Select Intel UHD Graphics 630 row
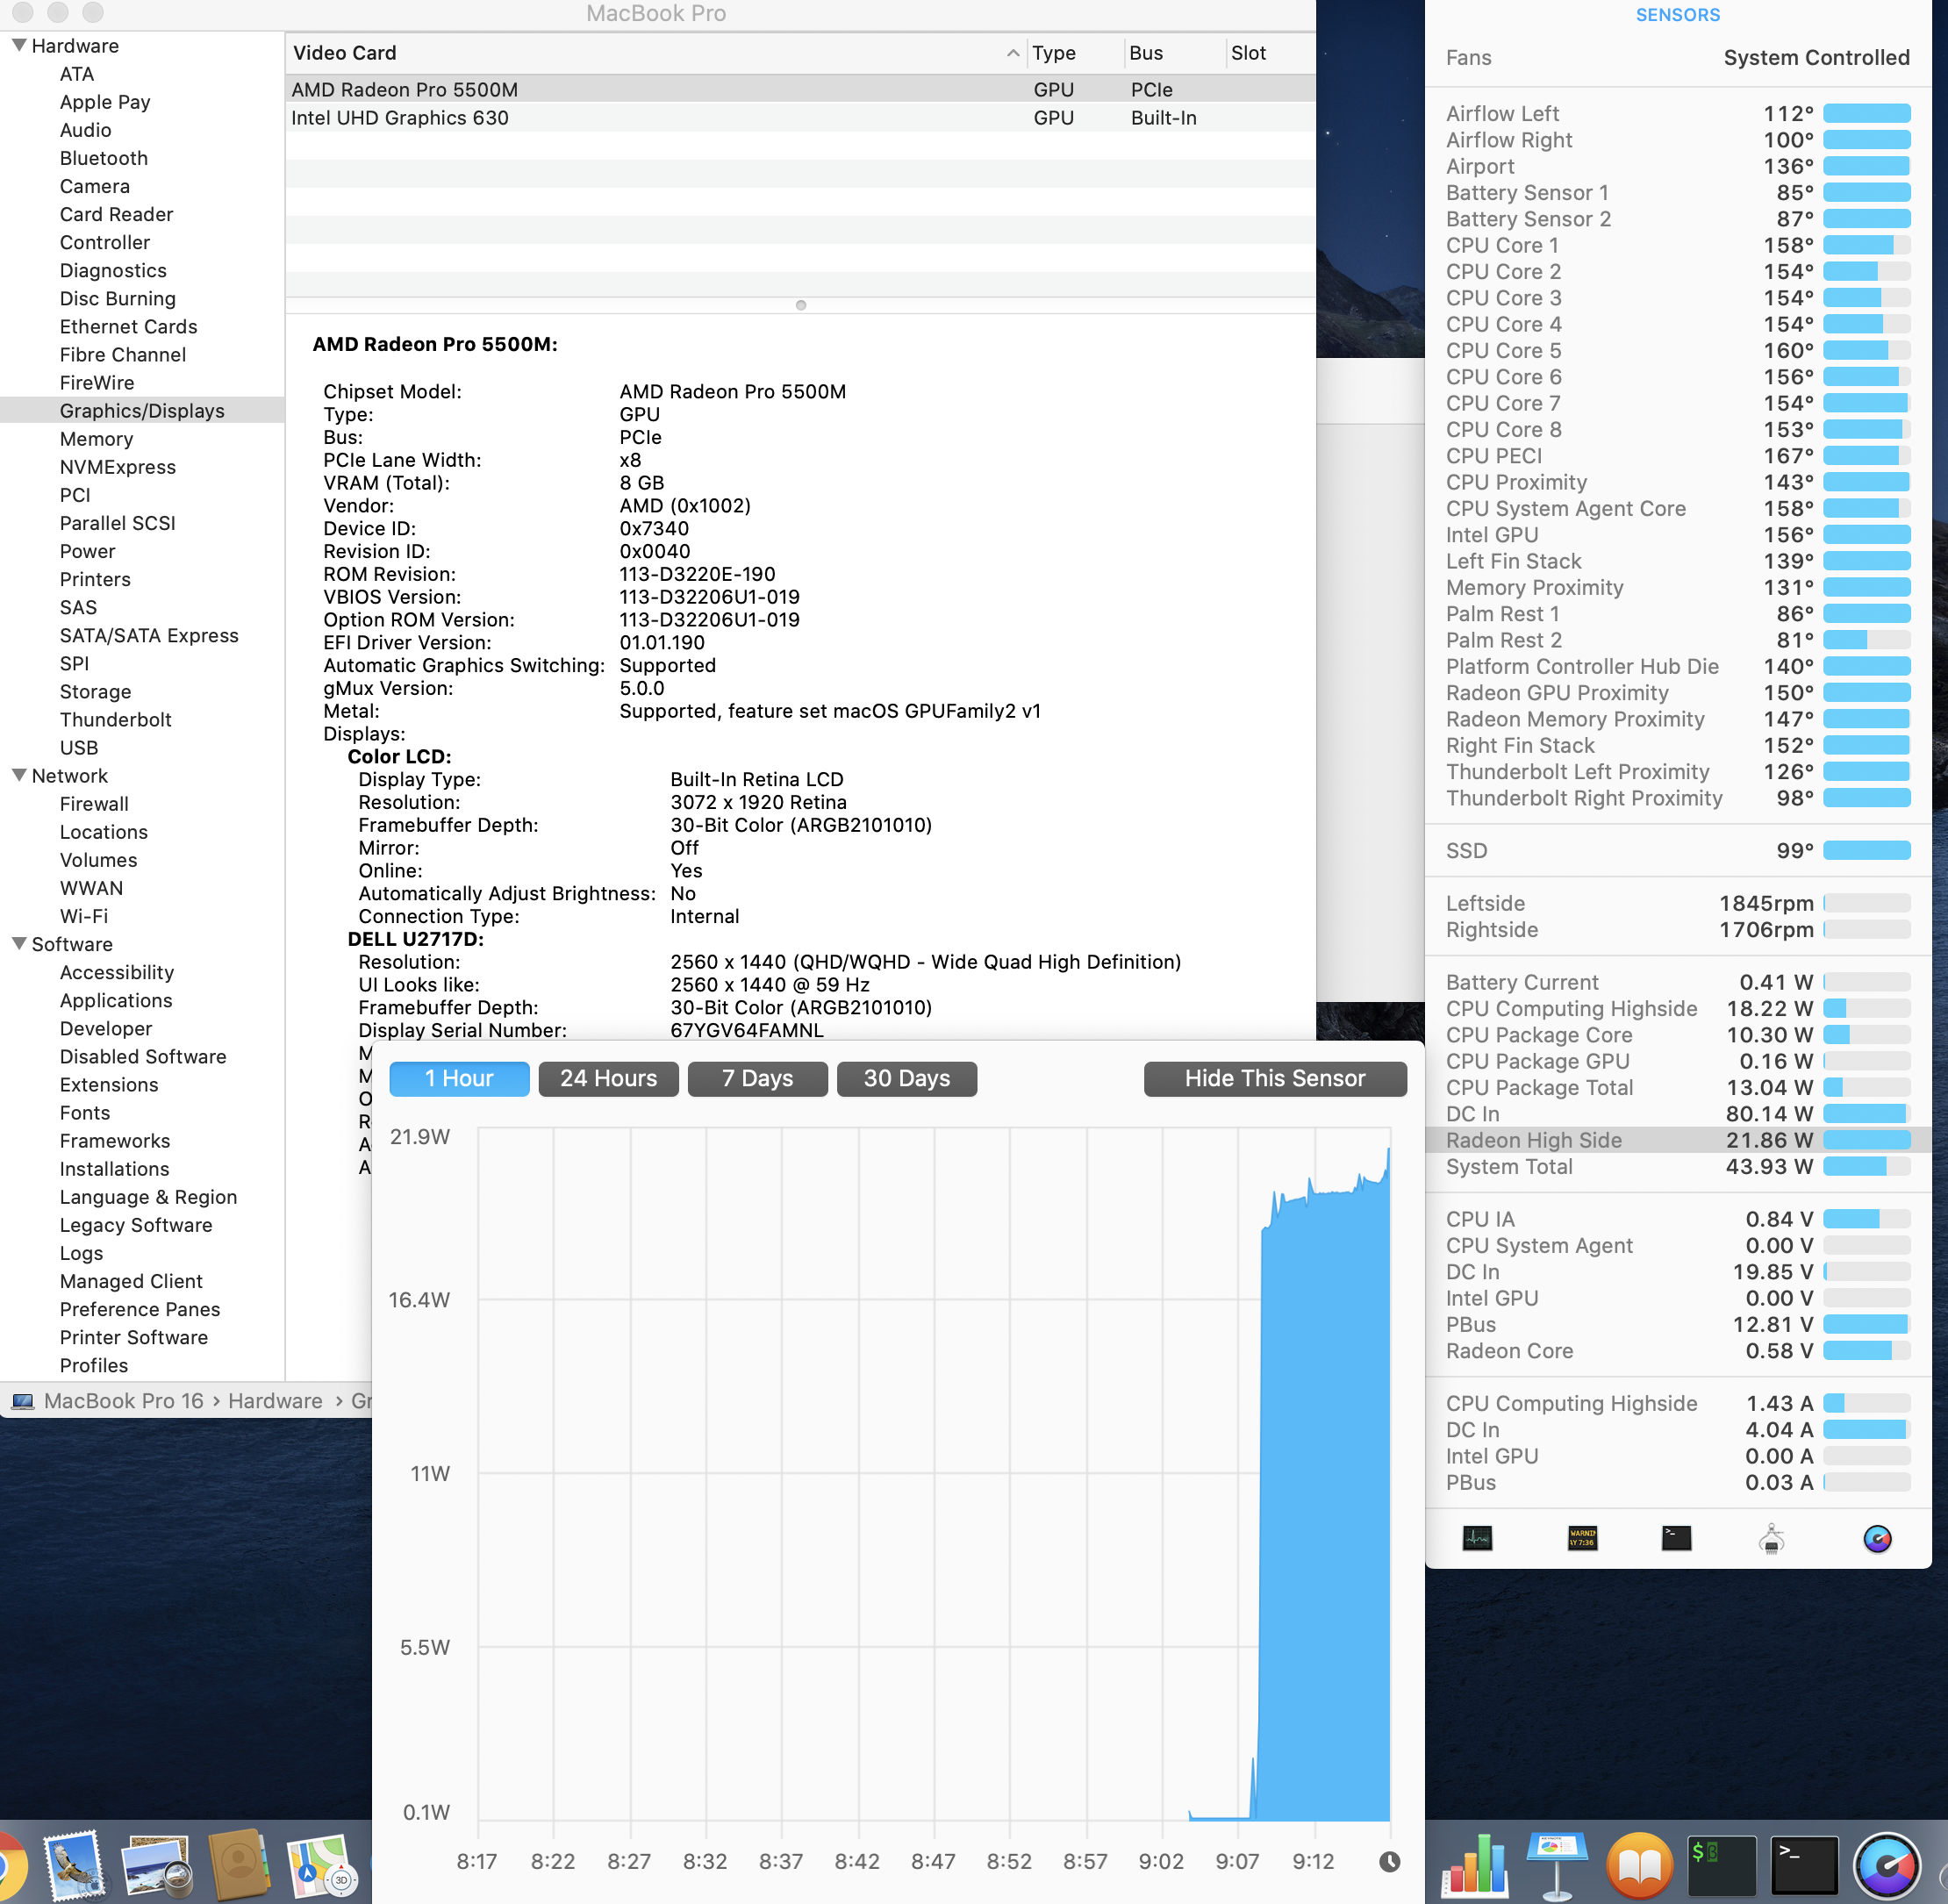 pyautogui.click(x=400, y=118)
